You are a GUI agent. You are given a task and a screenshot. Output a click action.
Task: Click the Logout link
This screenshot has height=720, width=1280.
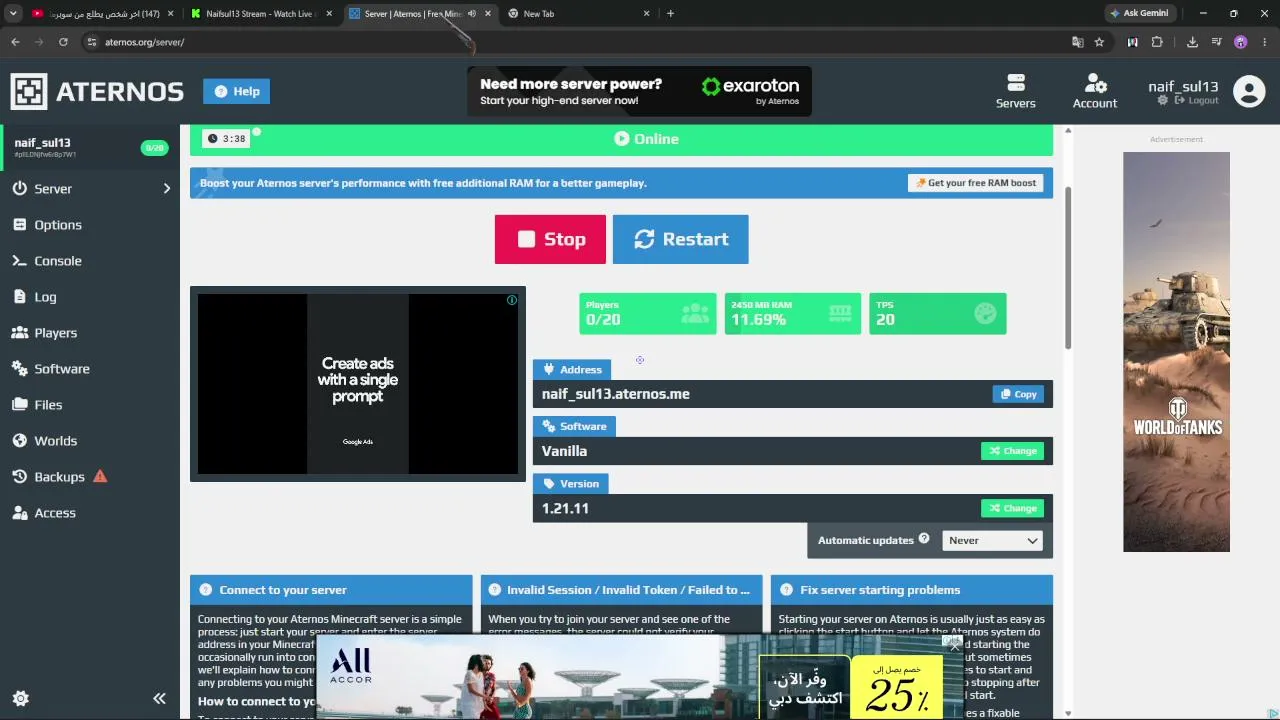[x=1197, y=100]
